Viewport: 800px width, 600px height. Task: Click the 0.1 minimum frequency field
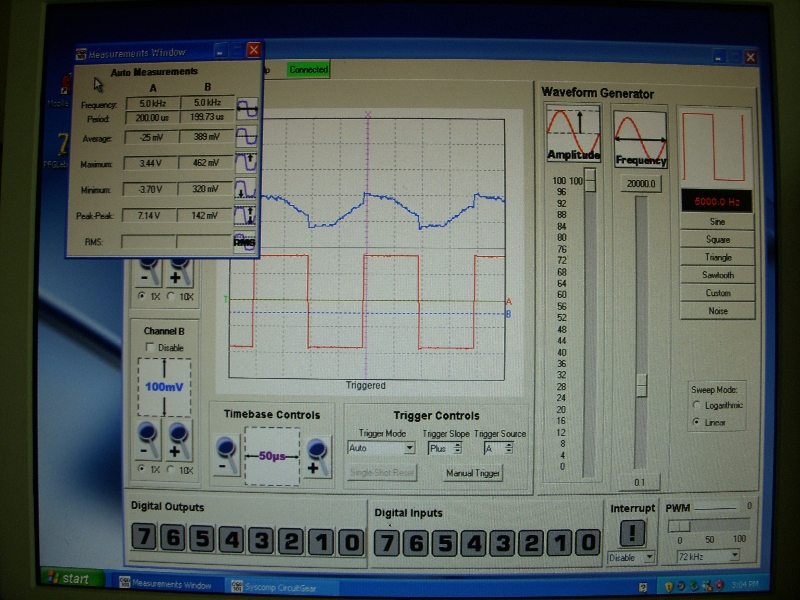[x=639, y=482]
